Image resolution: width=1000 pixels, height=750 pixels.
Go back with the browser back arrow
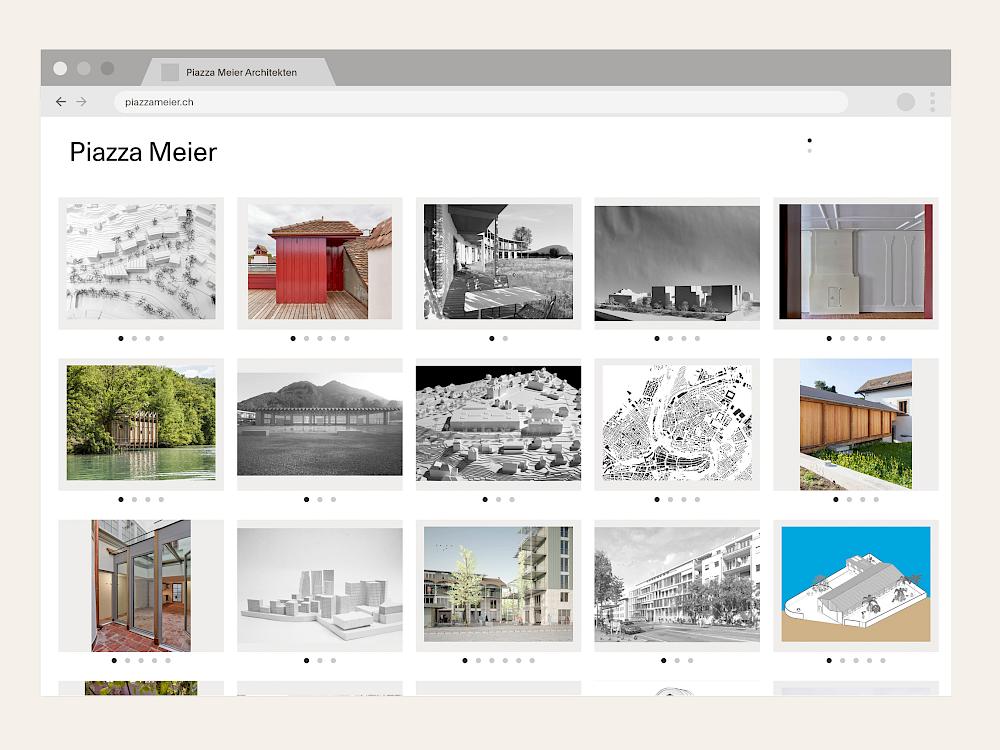point(61,101)
